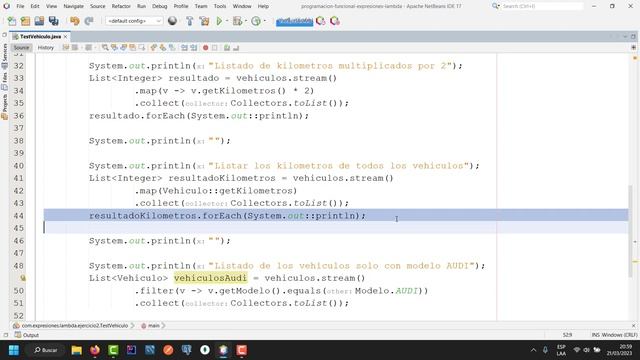Click the Last Edit icon in editor toolbar
640x360 pixels.
[x=65, y=48]
